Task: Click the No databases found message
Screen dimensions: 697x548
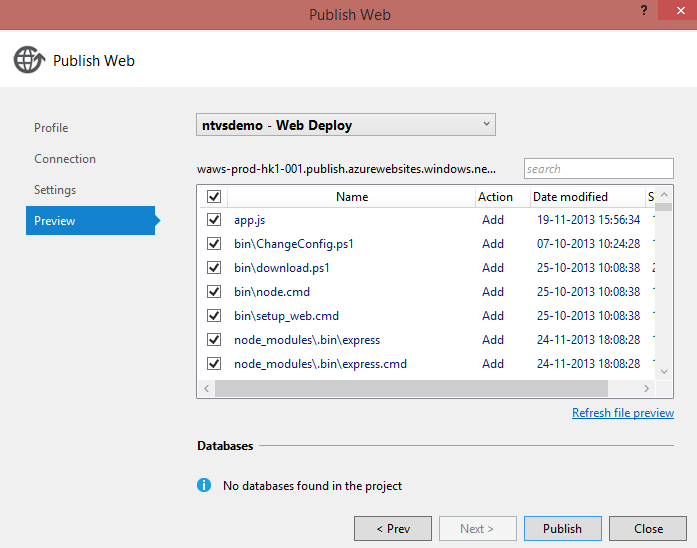Action: pos(312,486)
